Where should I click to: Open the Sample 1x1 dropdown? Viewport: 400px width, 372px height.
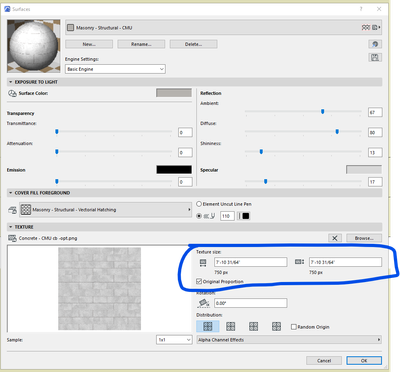(x=174, y=340)
